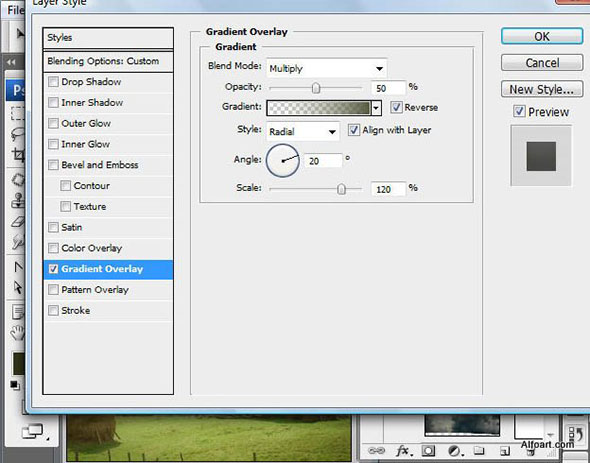
Task: Click the New Style... button
Action: pos(542,89)
